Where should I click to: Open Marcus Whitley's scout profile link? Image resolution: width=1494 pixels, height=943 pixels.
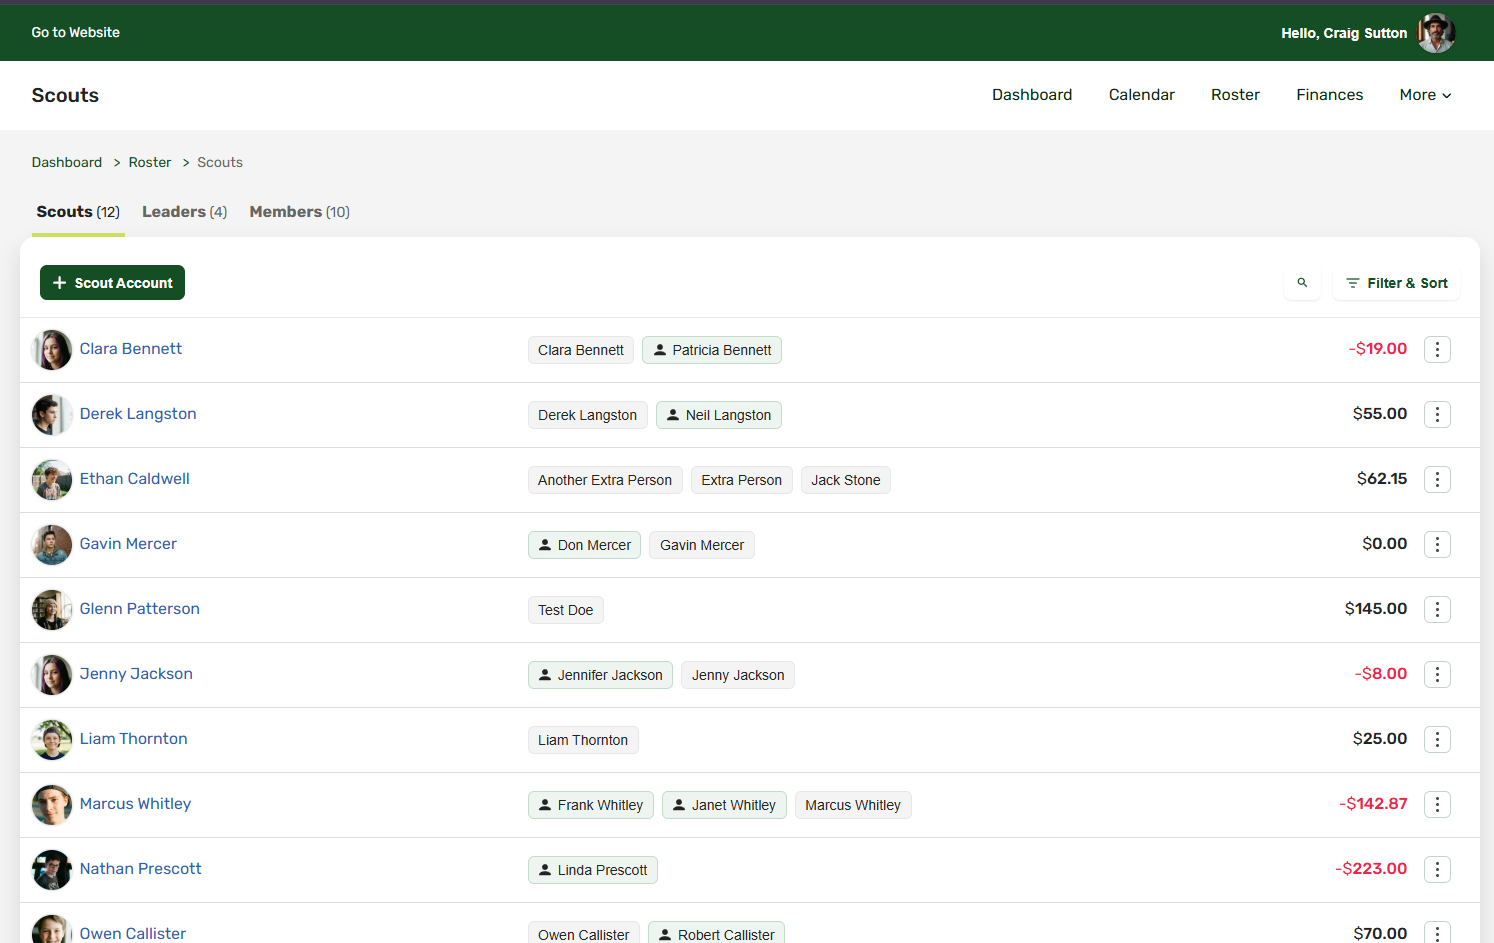click(x=135, y=804)
